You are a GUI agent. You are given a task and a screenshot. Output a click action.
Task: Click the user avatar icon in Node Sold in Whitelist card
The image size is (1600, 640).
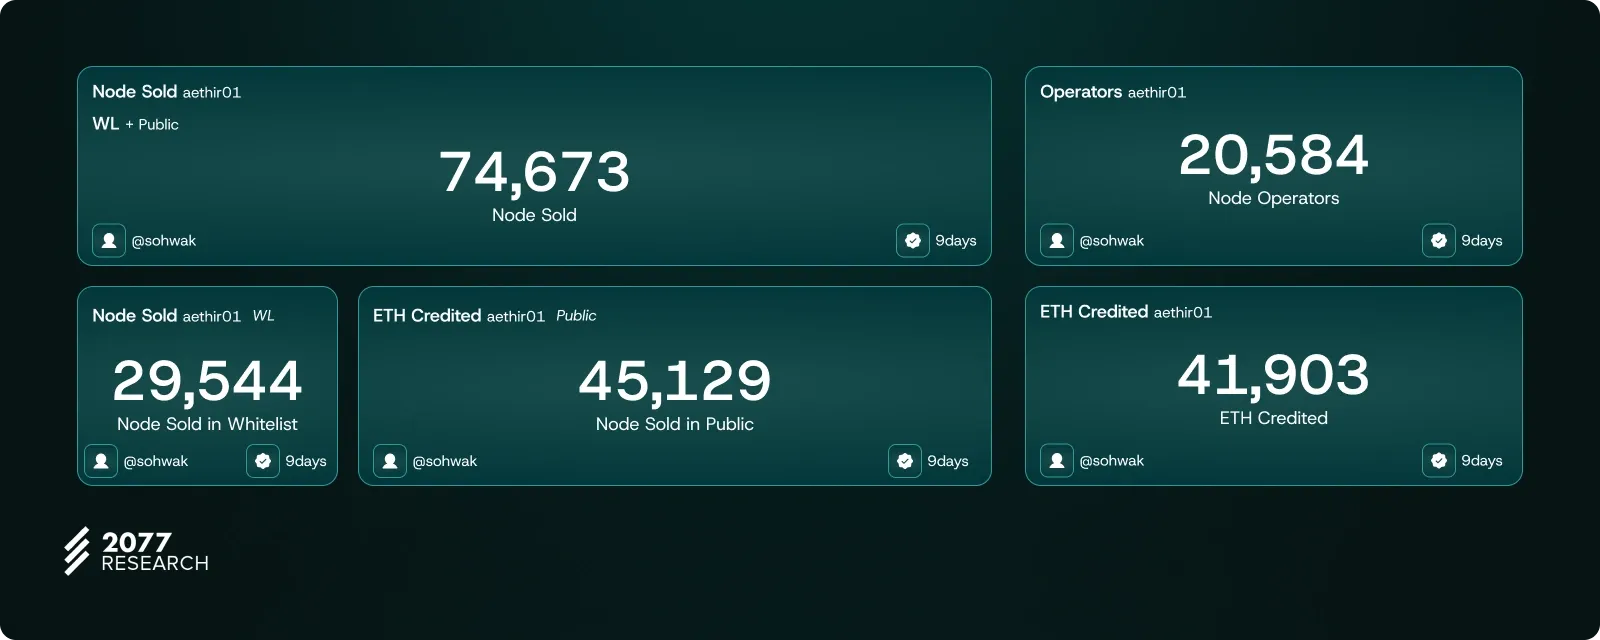coord(101,461)
